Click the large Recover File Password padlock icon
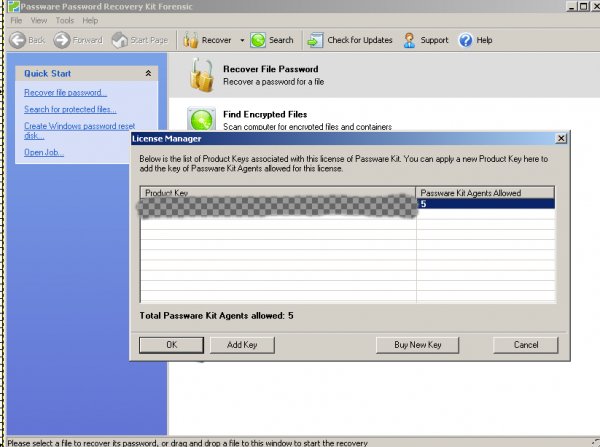This screenshot has width=600, height=447. [x=202, y=75]
